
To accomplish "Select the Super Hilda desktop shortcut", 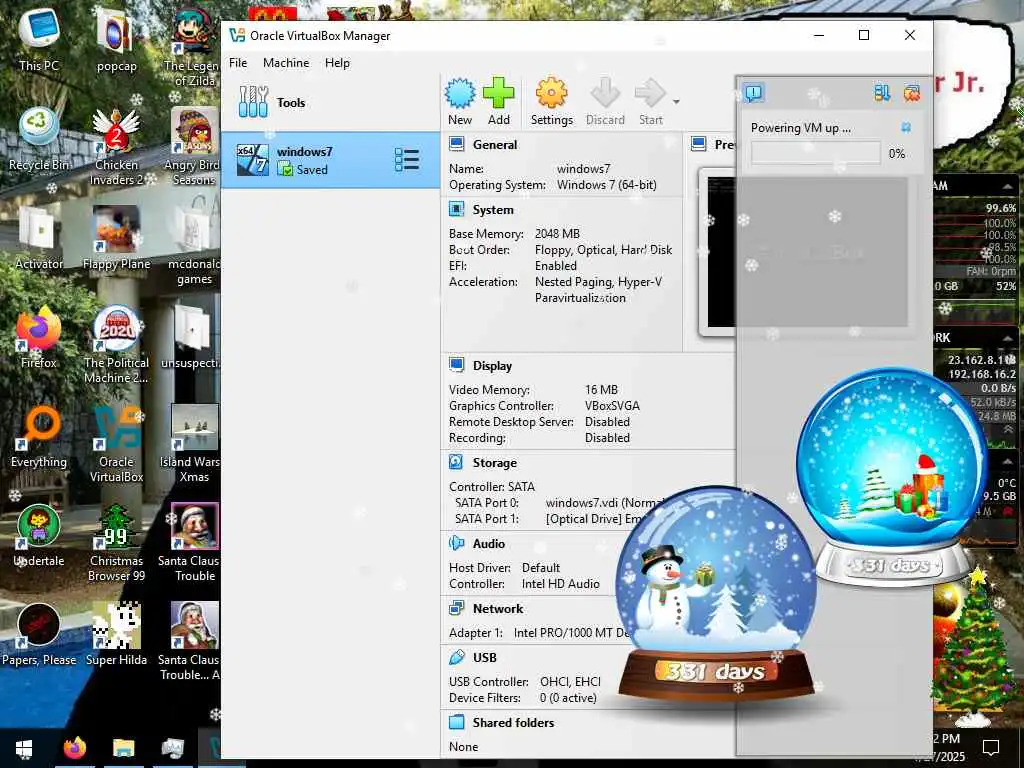I will pos(116,635).
